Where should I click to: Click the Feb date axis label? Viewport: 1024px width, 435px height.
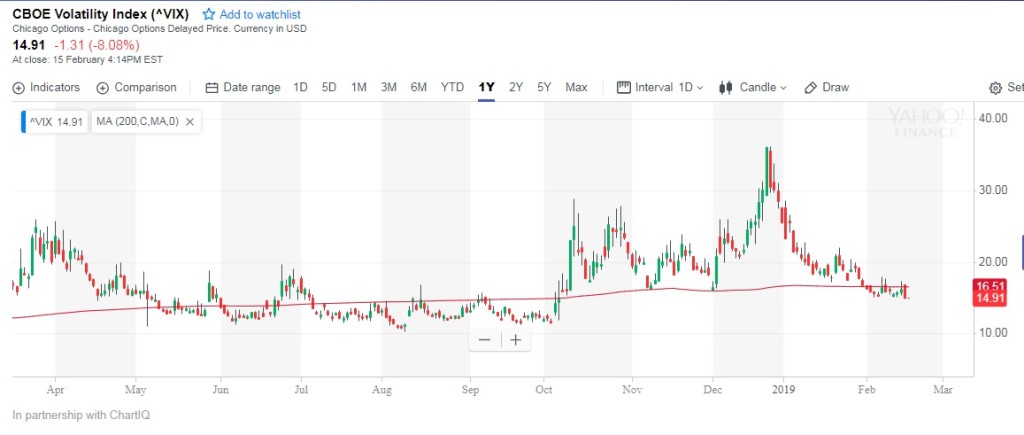pos(867,390)
